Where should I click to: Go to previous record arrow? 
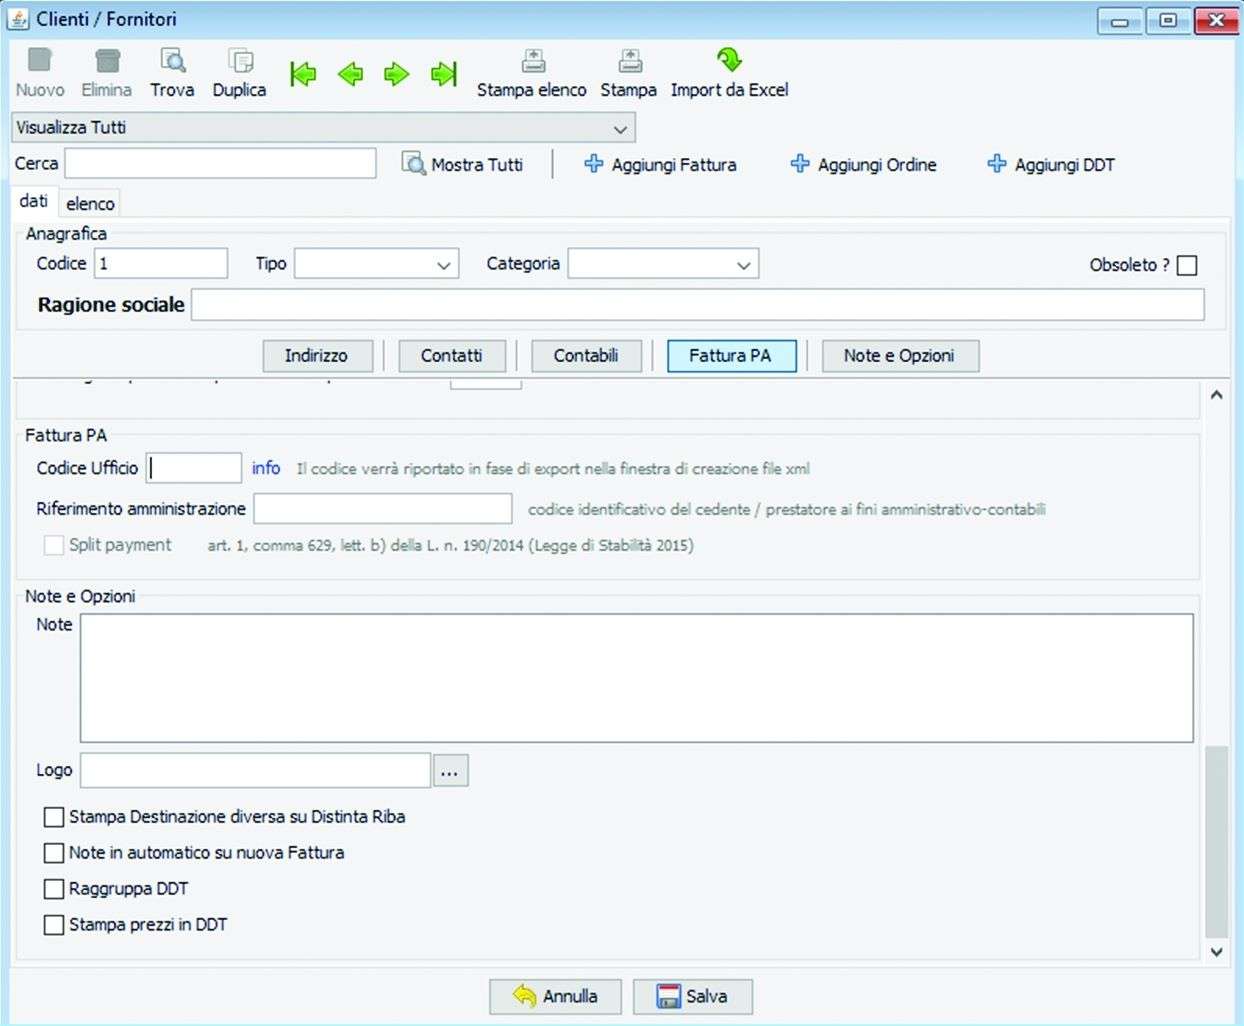click(350, 74)
